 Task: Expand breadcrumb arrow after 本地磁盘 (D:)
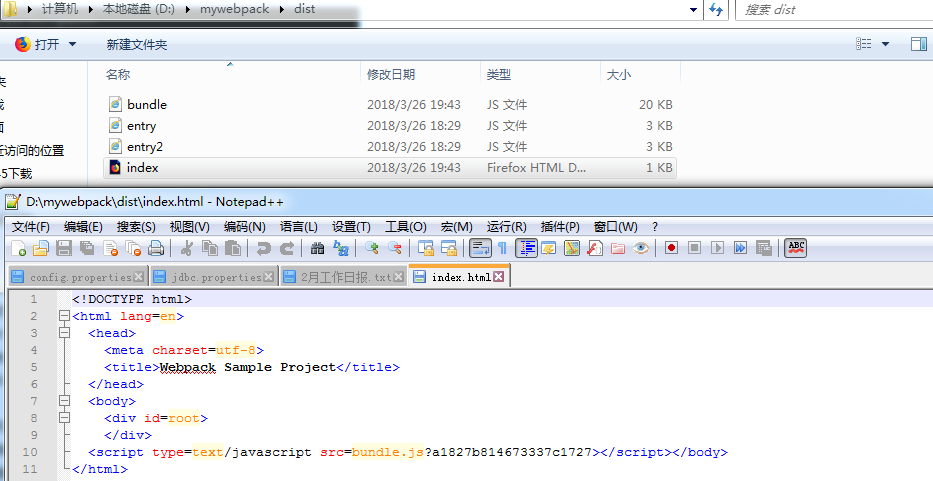pos(187,10)
